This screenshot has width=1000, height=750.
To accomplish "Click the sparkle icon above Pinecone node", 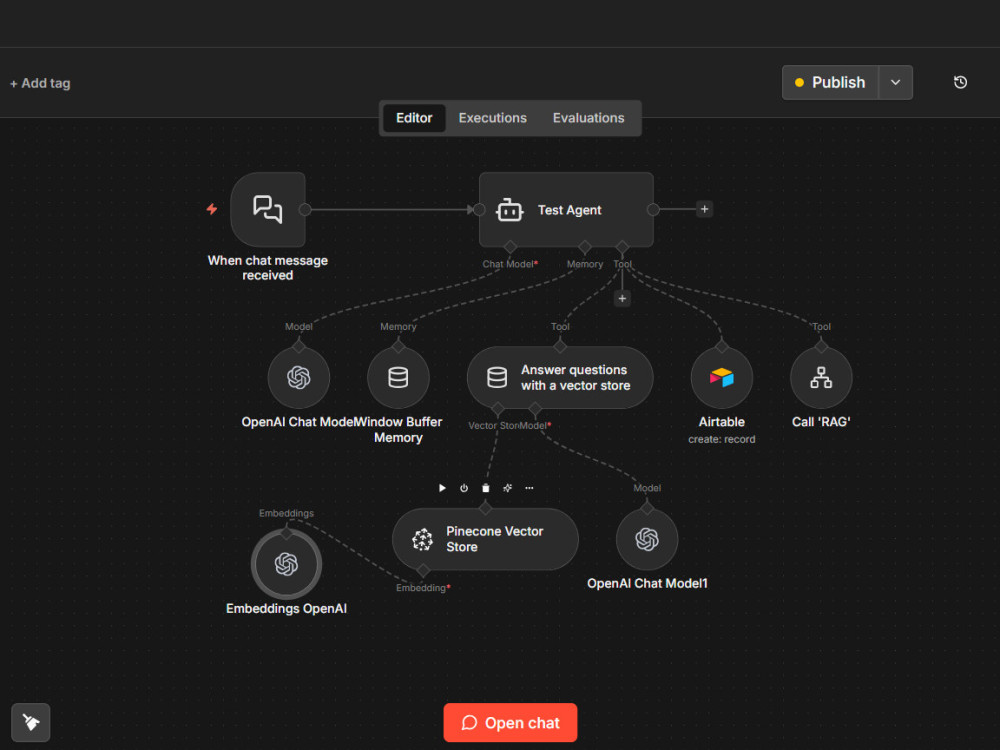I will pos(507,488).
